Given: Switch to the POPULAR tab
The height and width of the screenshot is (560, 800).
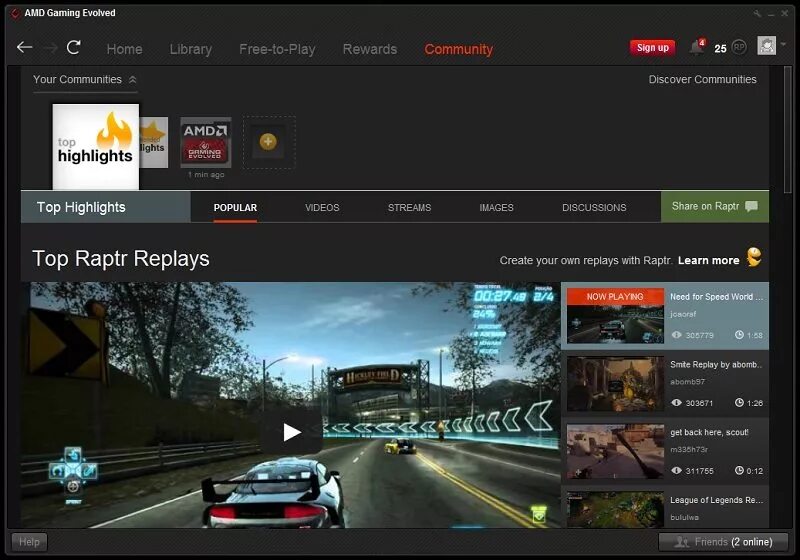Looking at the screenshot, I should 235,208.
